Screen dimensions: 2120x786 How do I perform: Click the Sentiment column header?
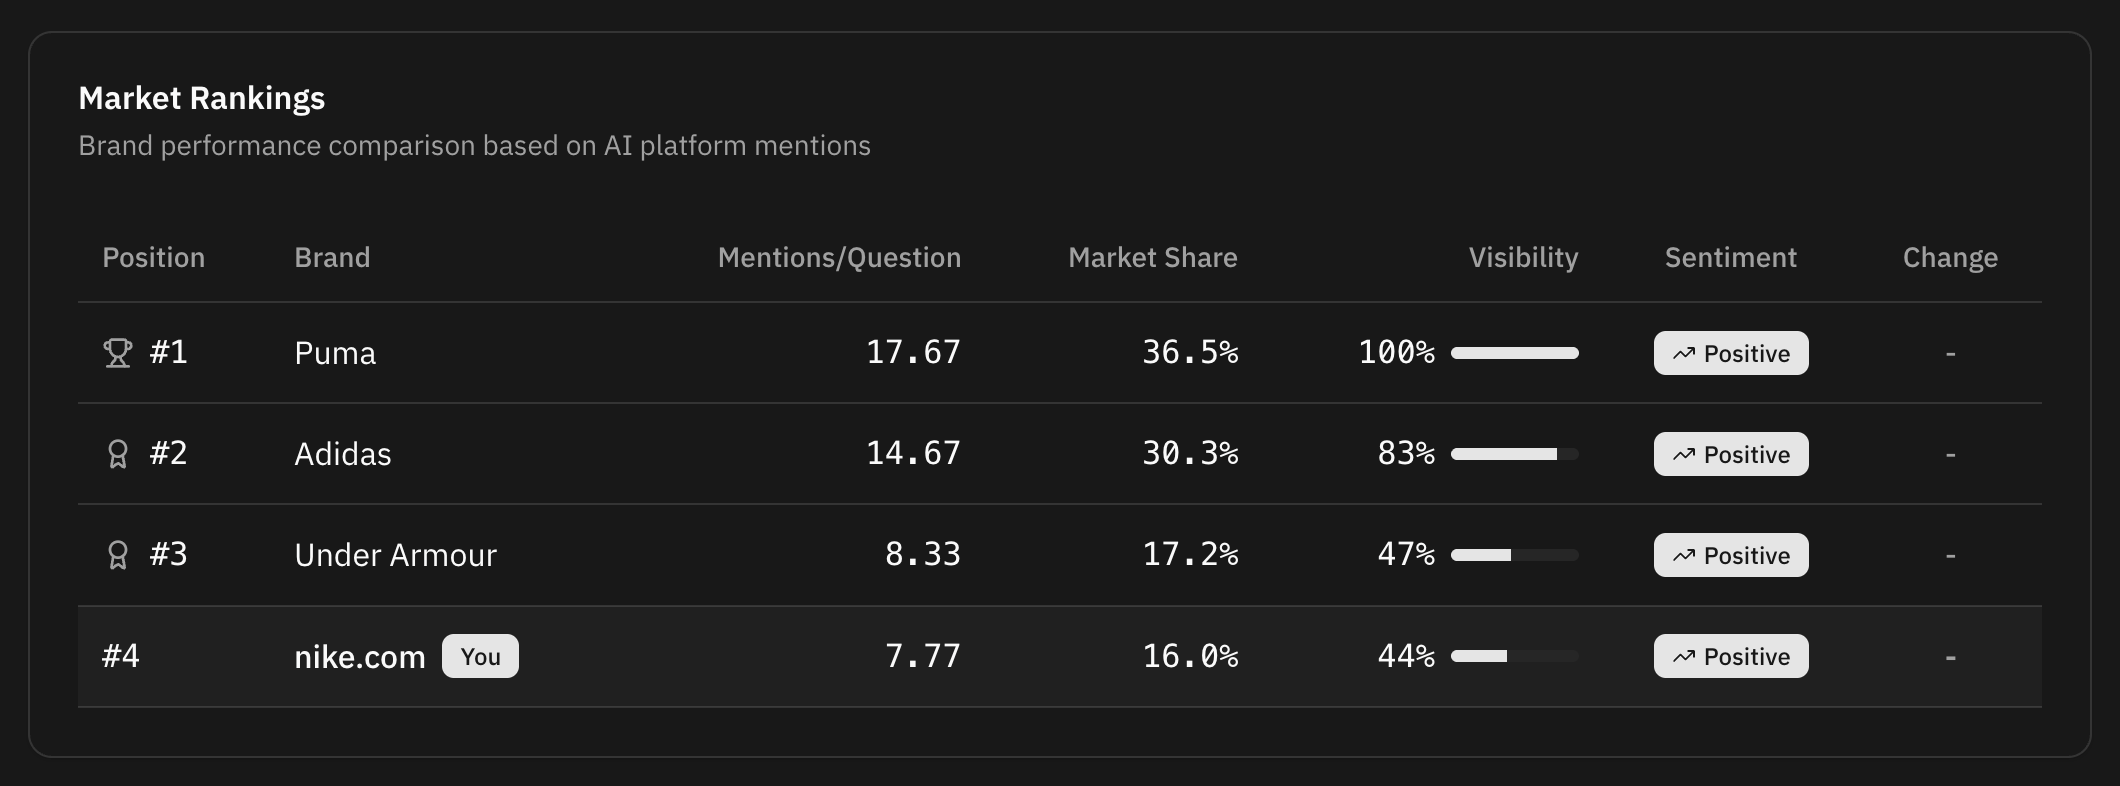click(1730, 258)
